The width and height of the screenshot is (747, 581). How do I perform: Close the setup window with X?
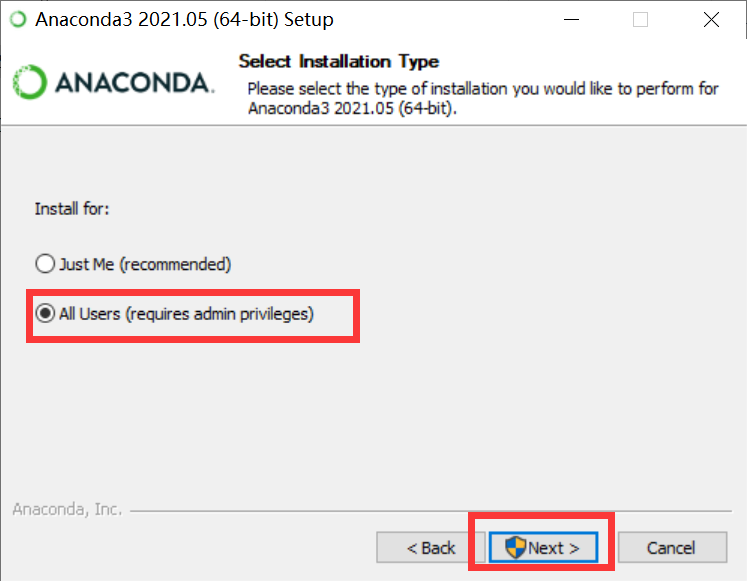pos(711,20)
